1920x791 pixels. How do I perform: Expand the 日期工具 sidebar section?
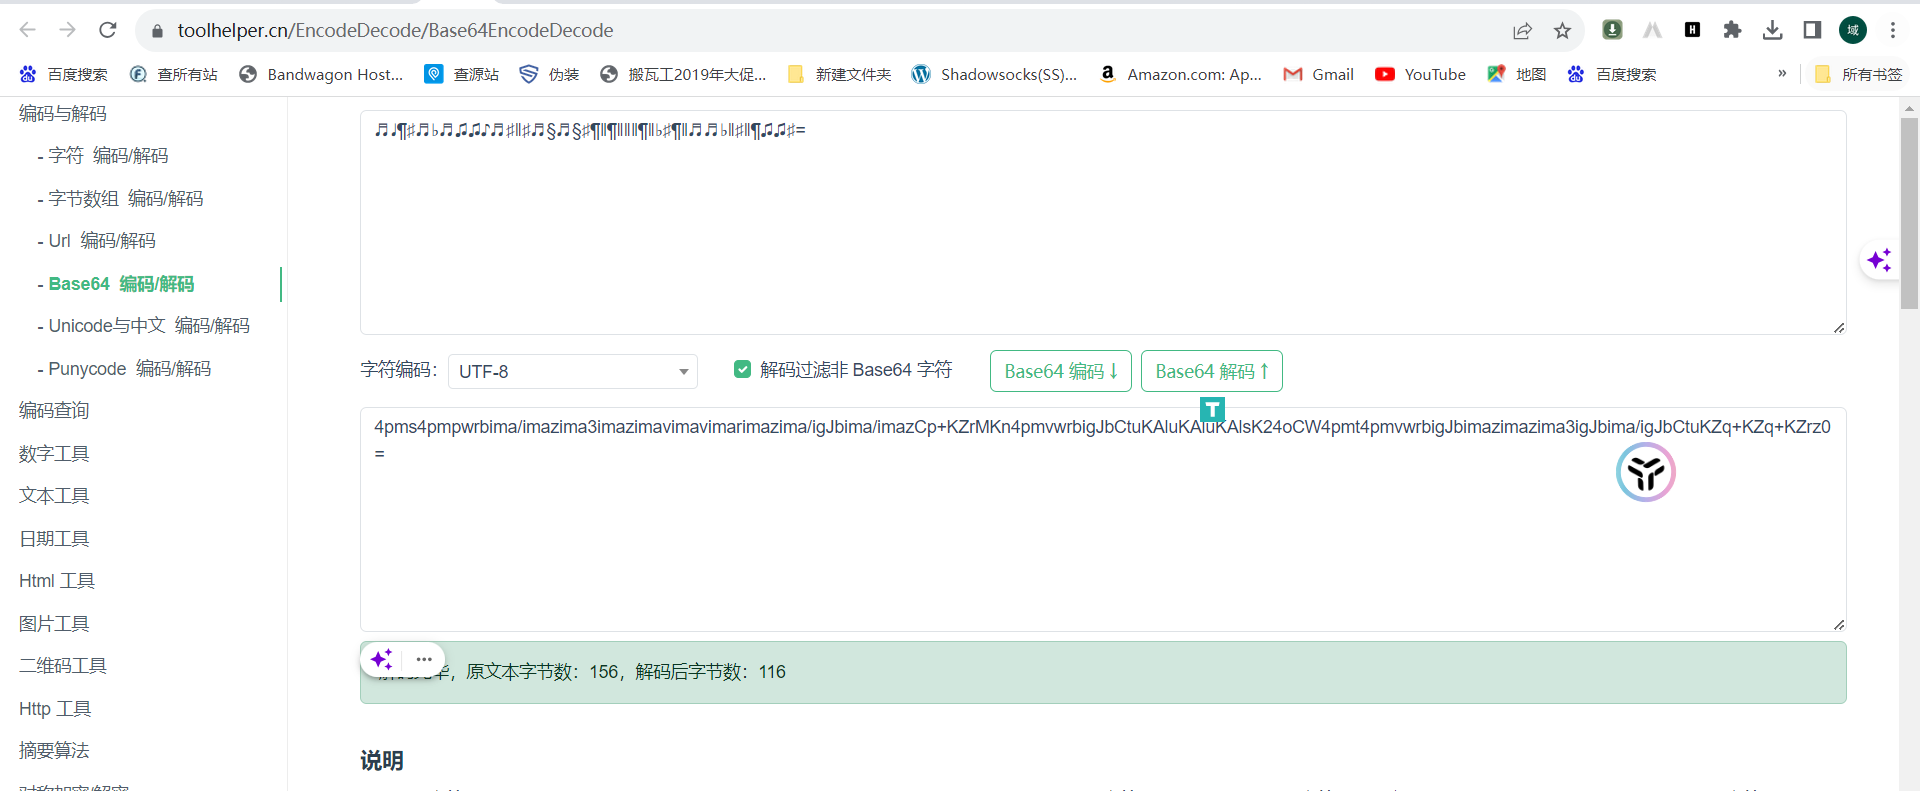click(x=54, y=538)
